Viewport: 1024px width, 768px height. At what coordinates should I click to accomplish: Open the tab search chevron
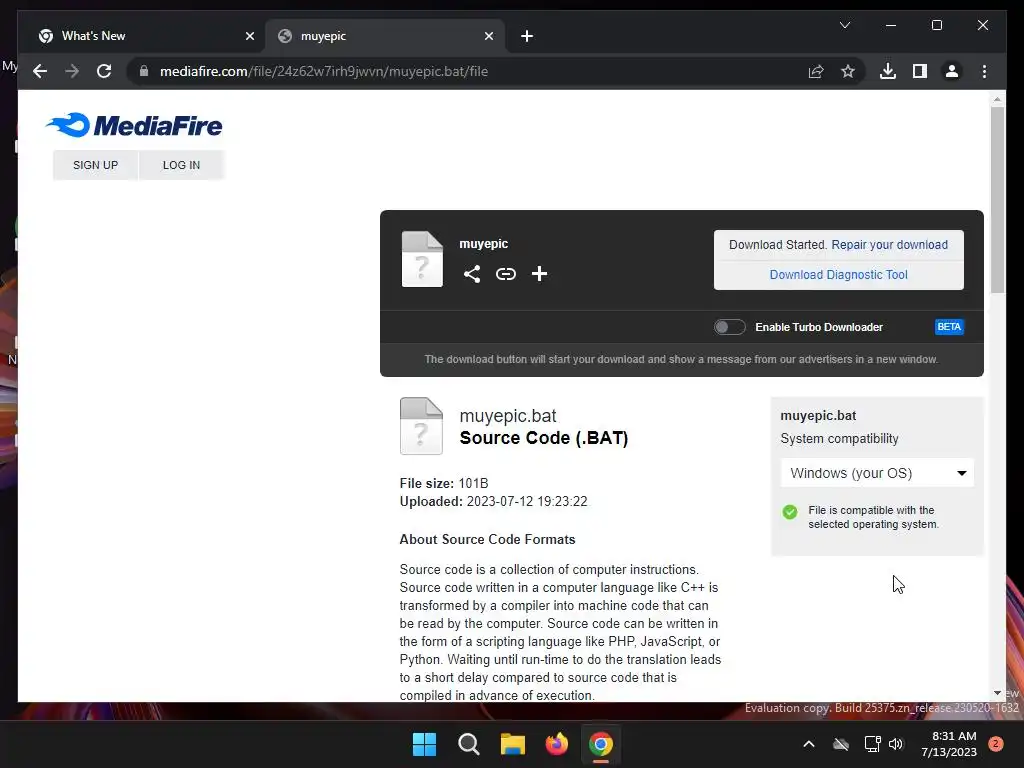[844, 25]
